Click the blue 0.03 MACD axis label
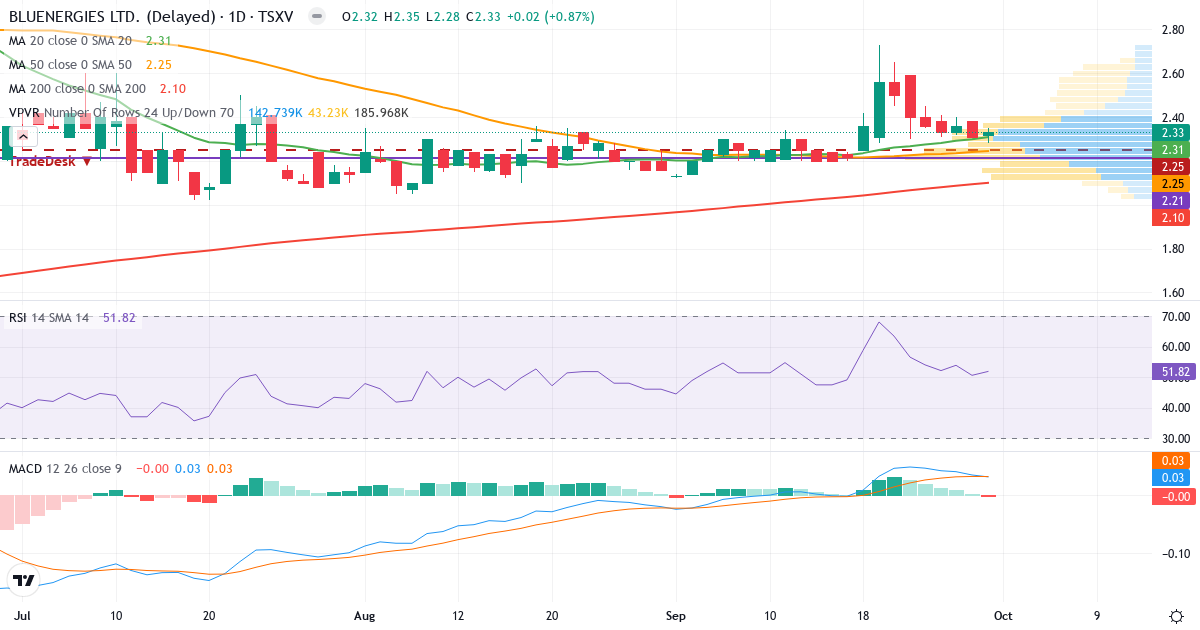The height and width of the screenshot is (630, 1200). (x=1172, y=478)
